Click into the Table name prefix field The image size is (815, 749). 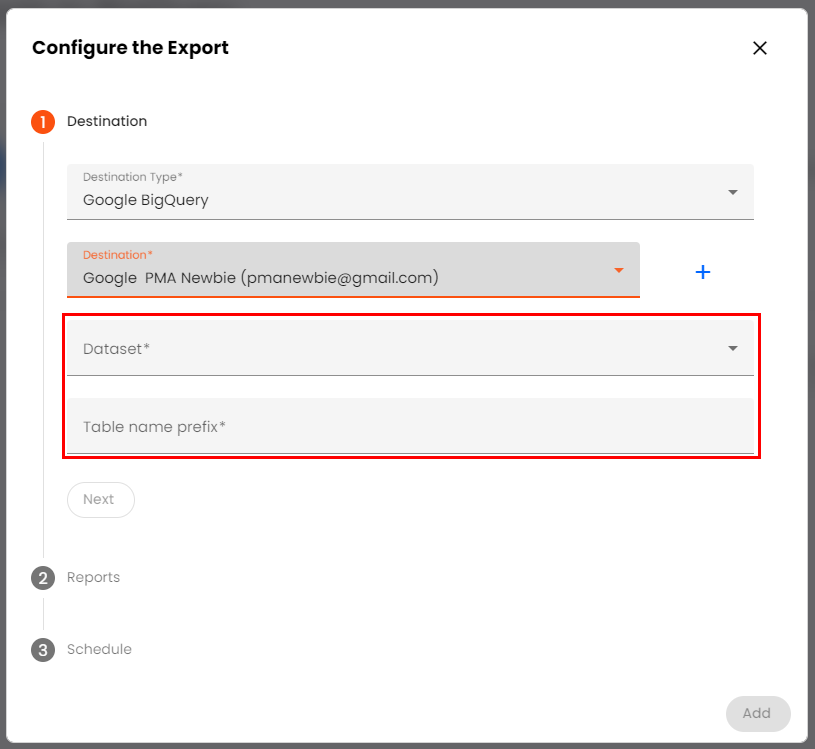pos(410,427)
